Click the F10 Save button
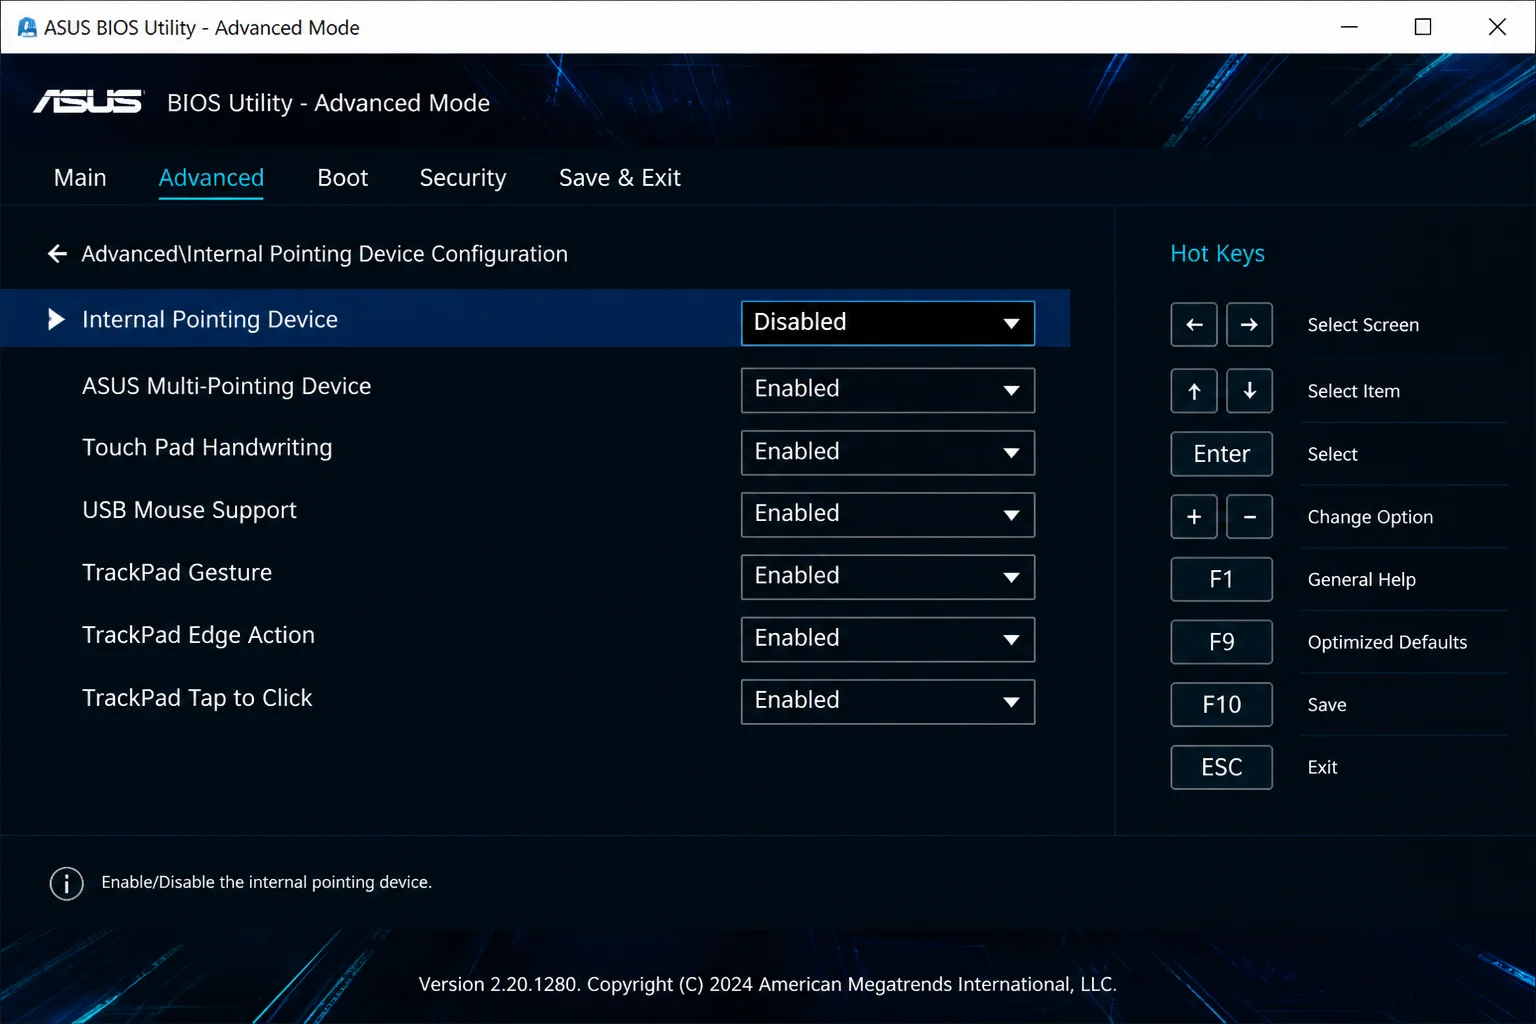The height and width of the screenshot is (1024, 1536). click(x=1221, y=705)
